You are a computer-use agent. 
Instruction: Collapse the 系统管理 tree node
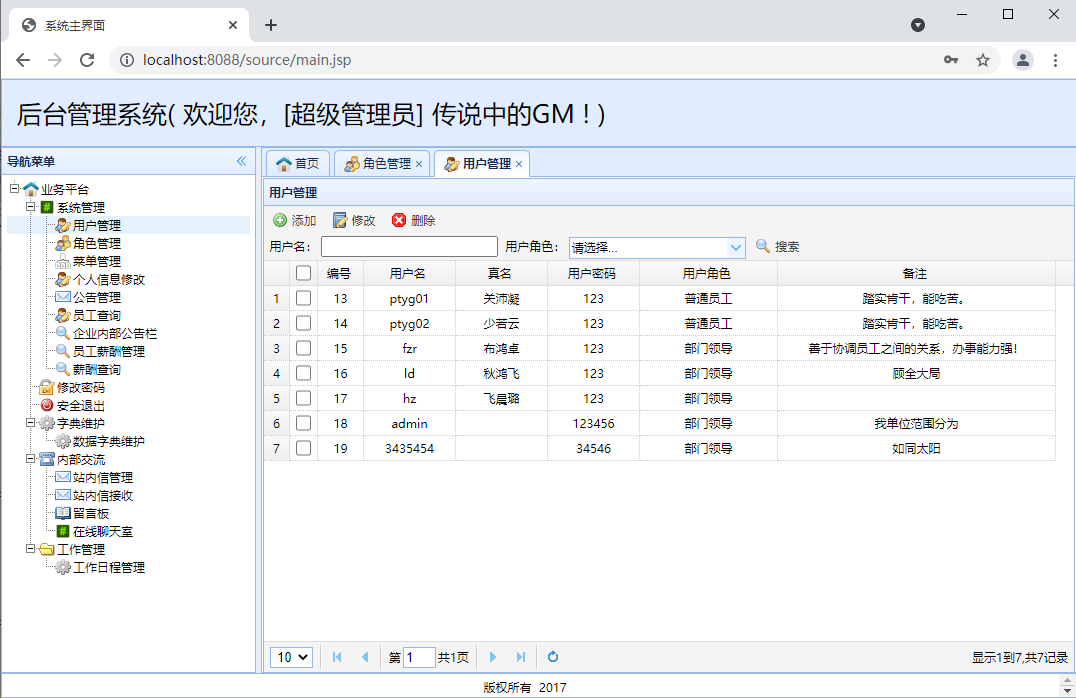(30, 207)
